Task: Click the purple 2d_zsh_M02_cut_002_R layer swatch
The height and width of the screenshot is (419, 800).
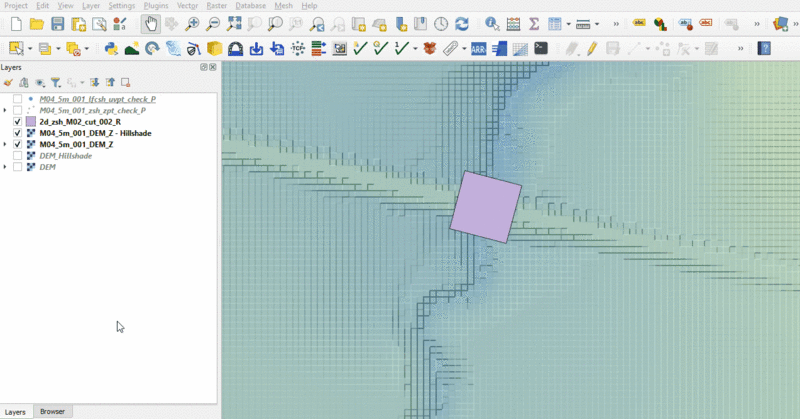Action: click(30, 121)
